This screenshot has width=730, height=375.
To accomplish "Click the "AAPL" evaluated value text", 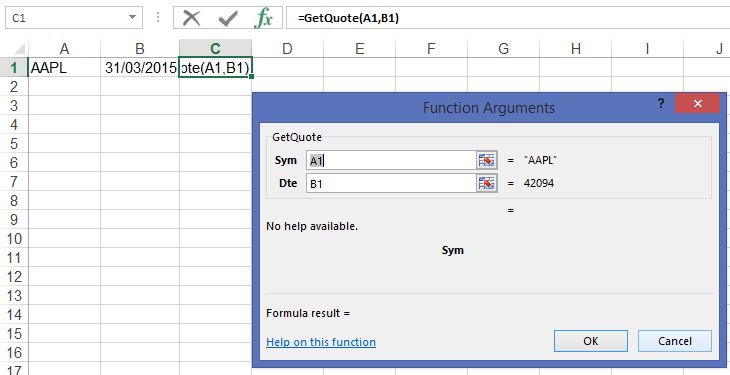I will [x=541, y=160].
